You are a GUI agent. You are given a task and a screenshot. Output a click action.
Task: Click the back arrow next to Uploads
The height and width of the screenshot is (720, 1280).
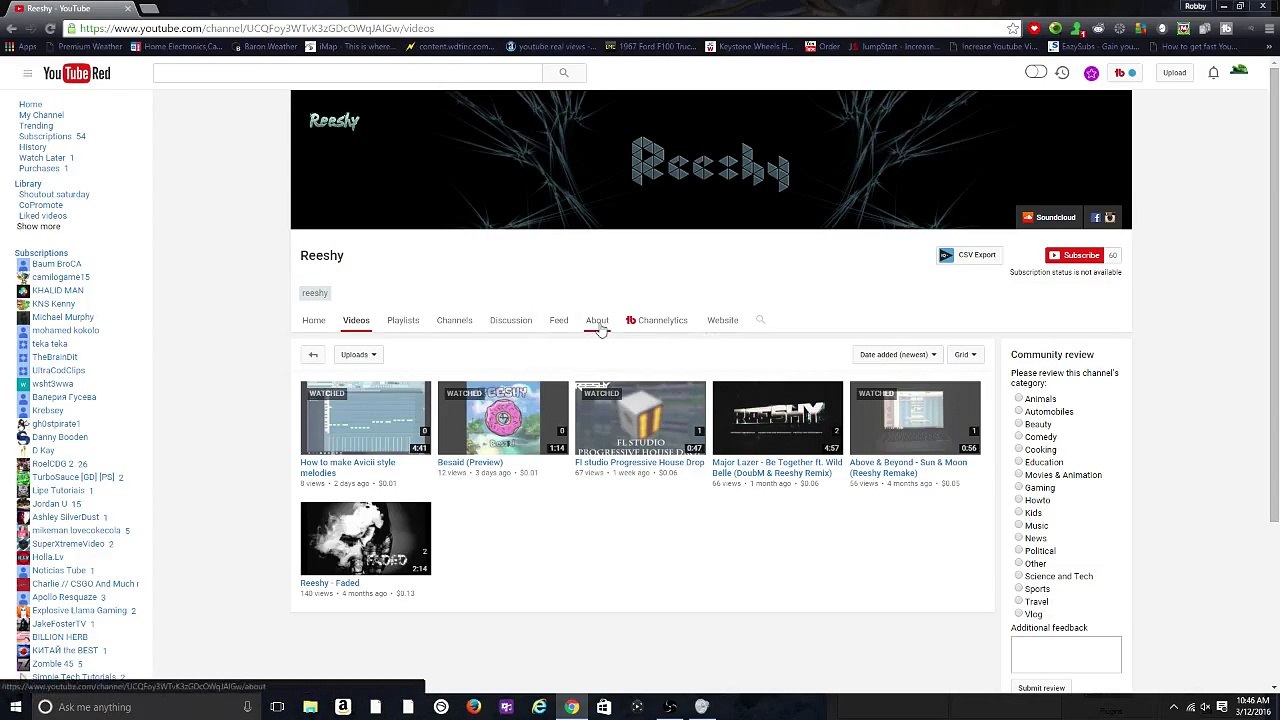click(x=313, y=354)
